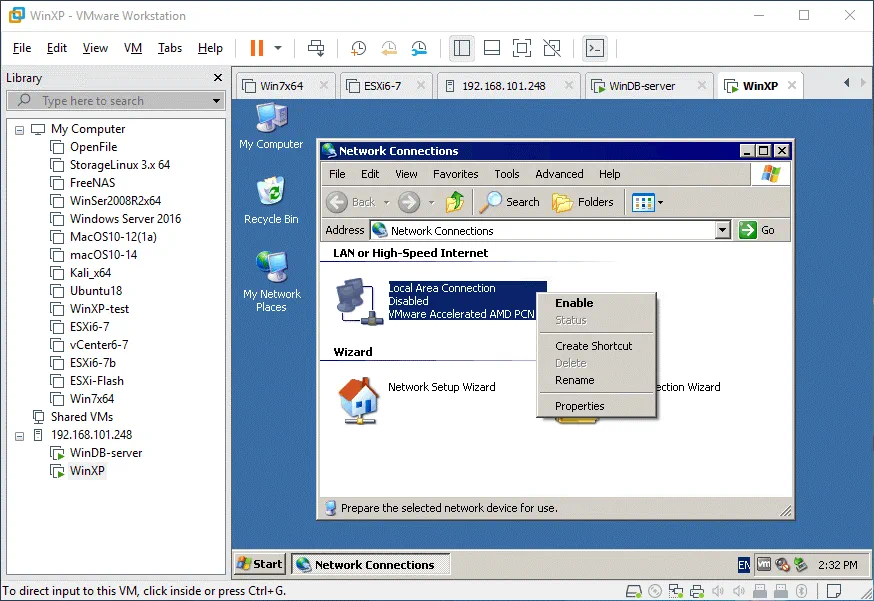Open the power options dropdown arrow
Screen dimensions: 874x601
(x=278, y=48)
